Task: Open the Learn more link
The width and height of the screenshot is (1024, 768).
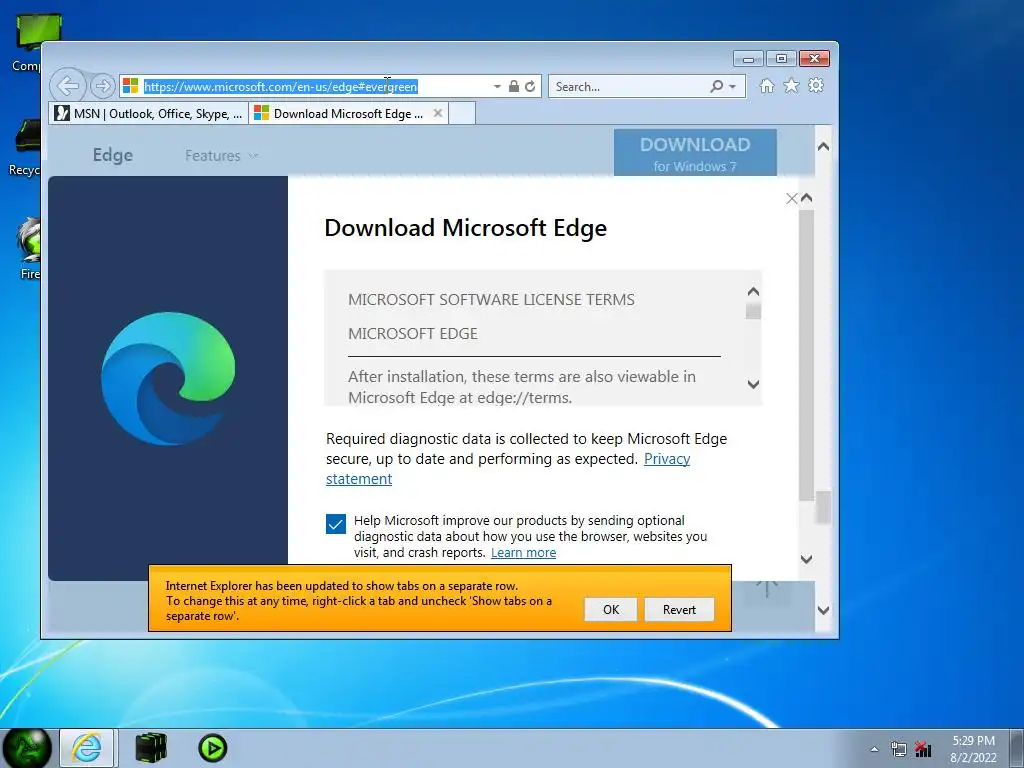Action: click(x=523, y=552)
